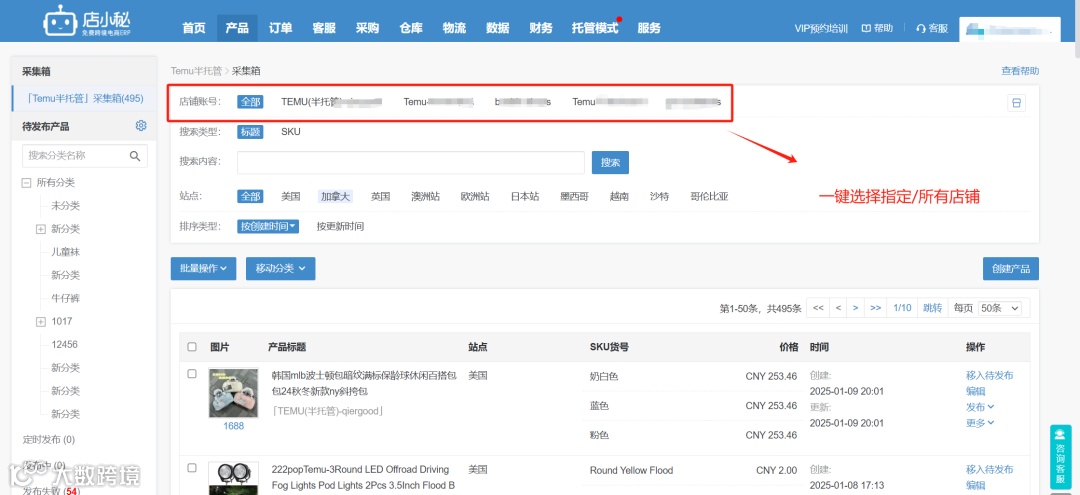Click 移入待发布 for first product row
1080x495 pixels.
[x=989, y=375]
